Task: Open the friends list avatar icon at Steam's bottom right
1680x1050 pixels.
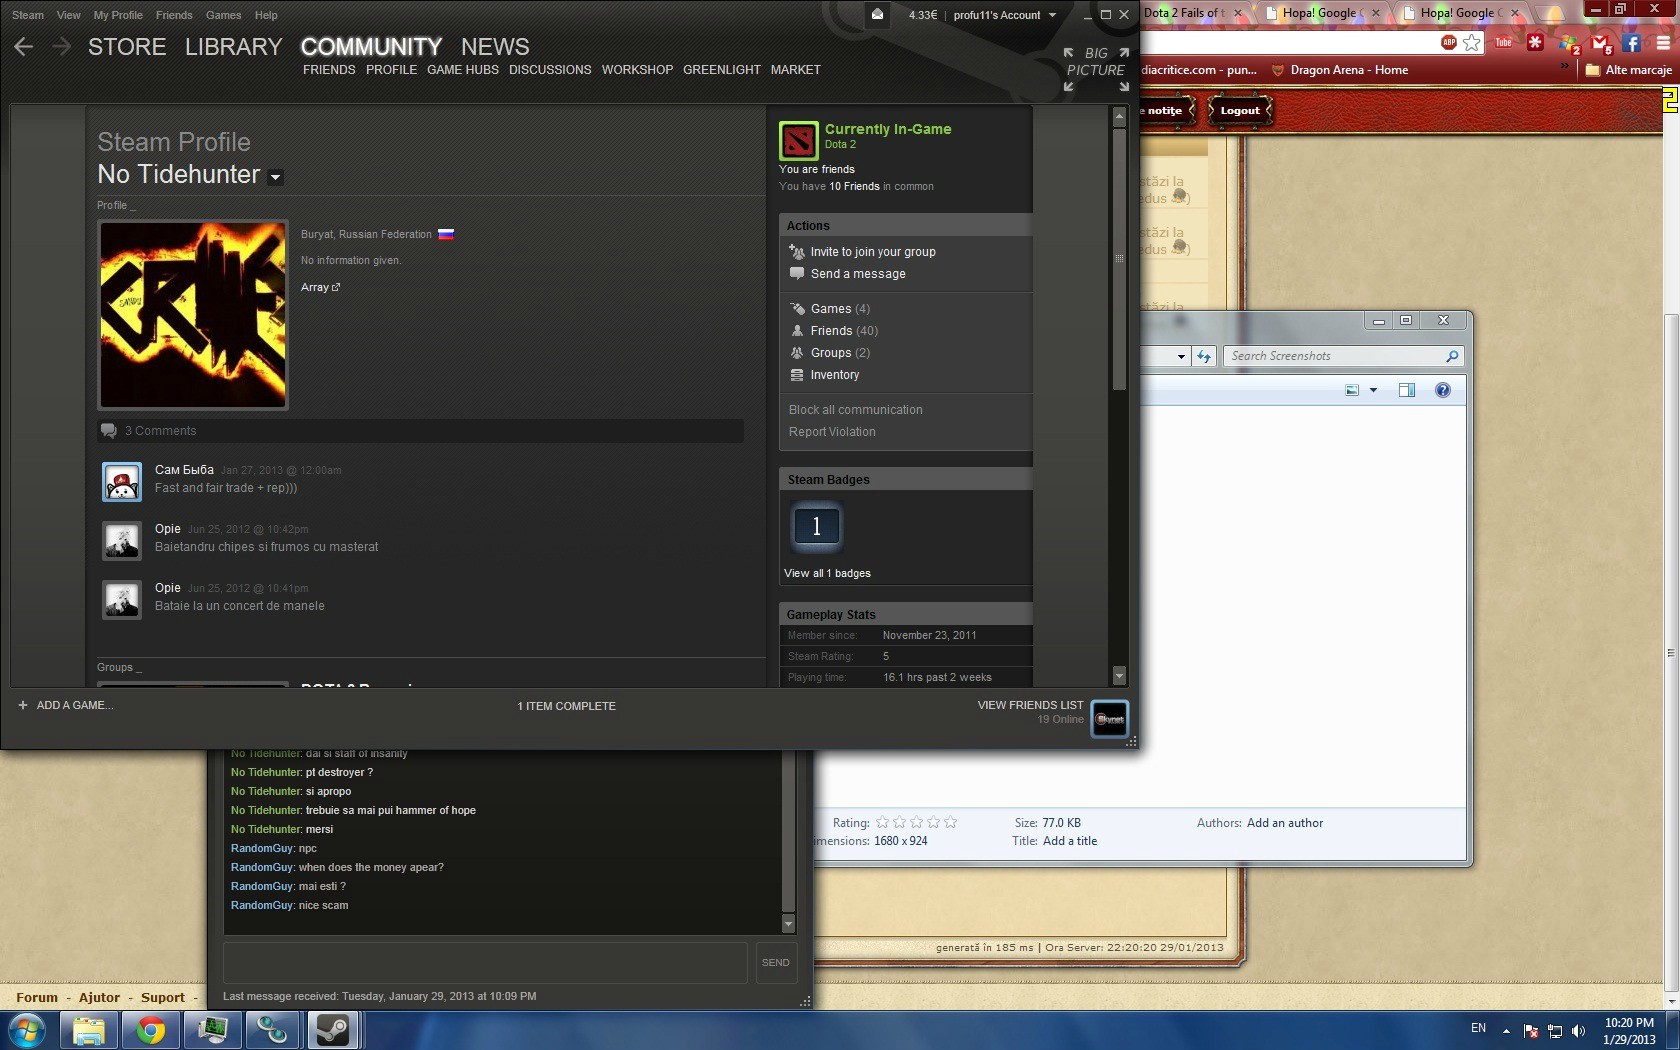Action: pos(1109,719)
